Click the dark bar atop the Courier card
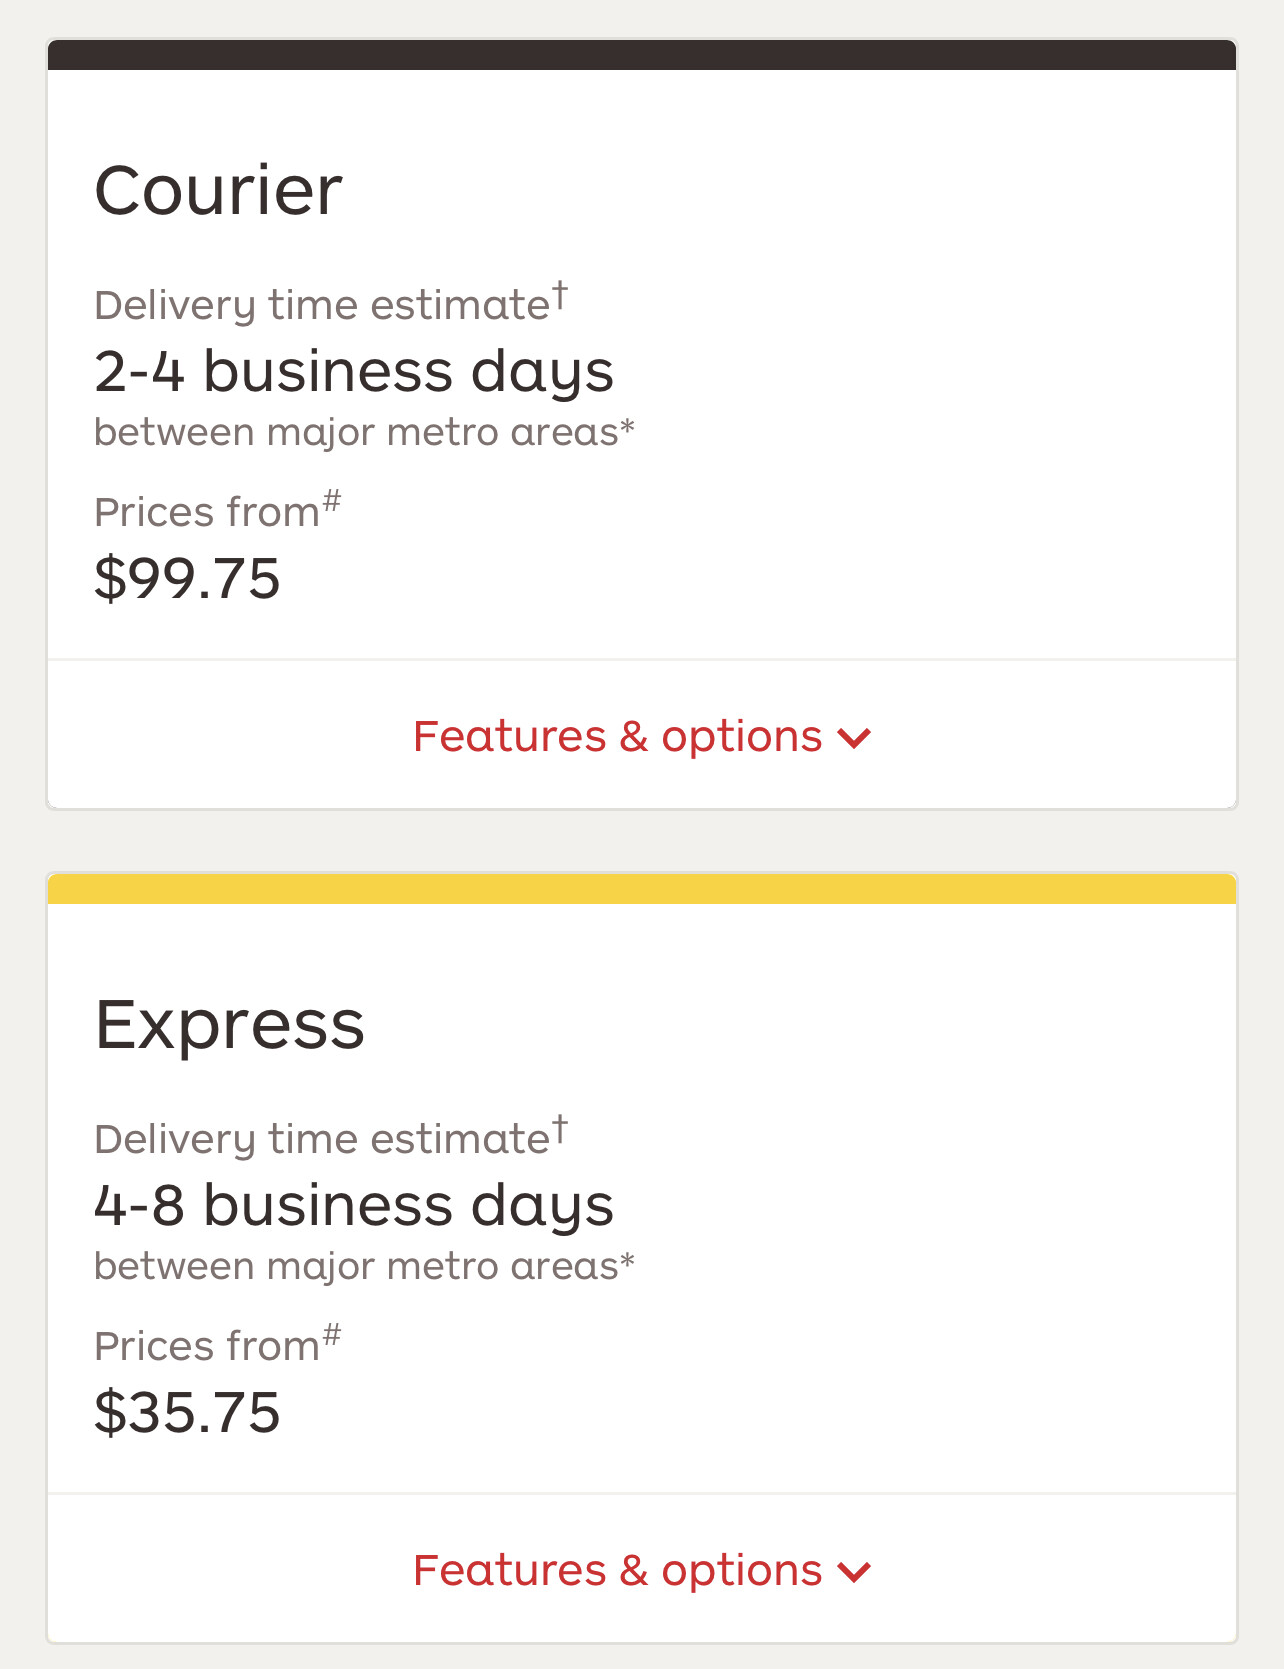The width and height of the screenshot is (1284, 1669). pos(642,55)
